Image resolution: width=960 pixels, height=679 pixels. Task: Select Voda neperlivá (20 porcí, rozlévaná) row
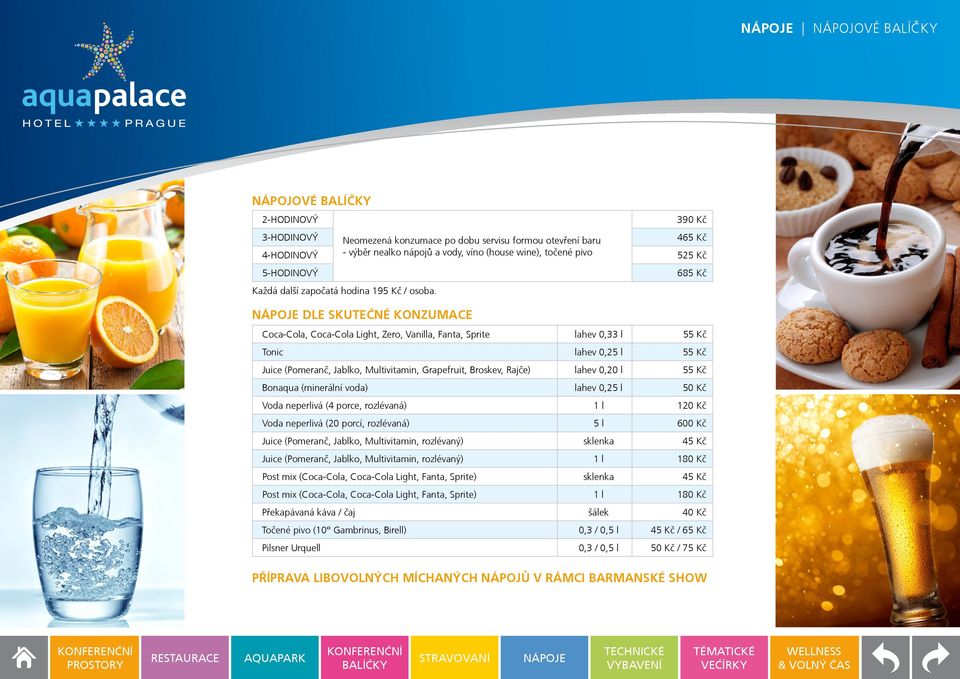point(482,423)
